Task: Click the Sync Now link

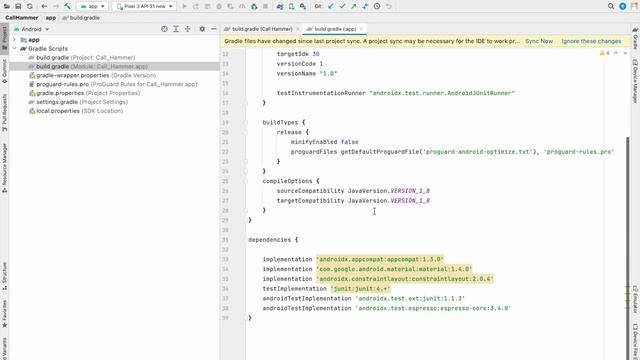Action: [x=539, y=41]
